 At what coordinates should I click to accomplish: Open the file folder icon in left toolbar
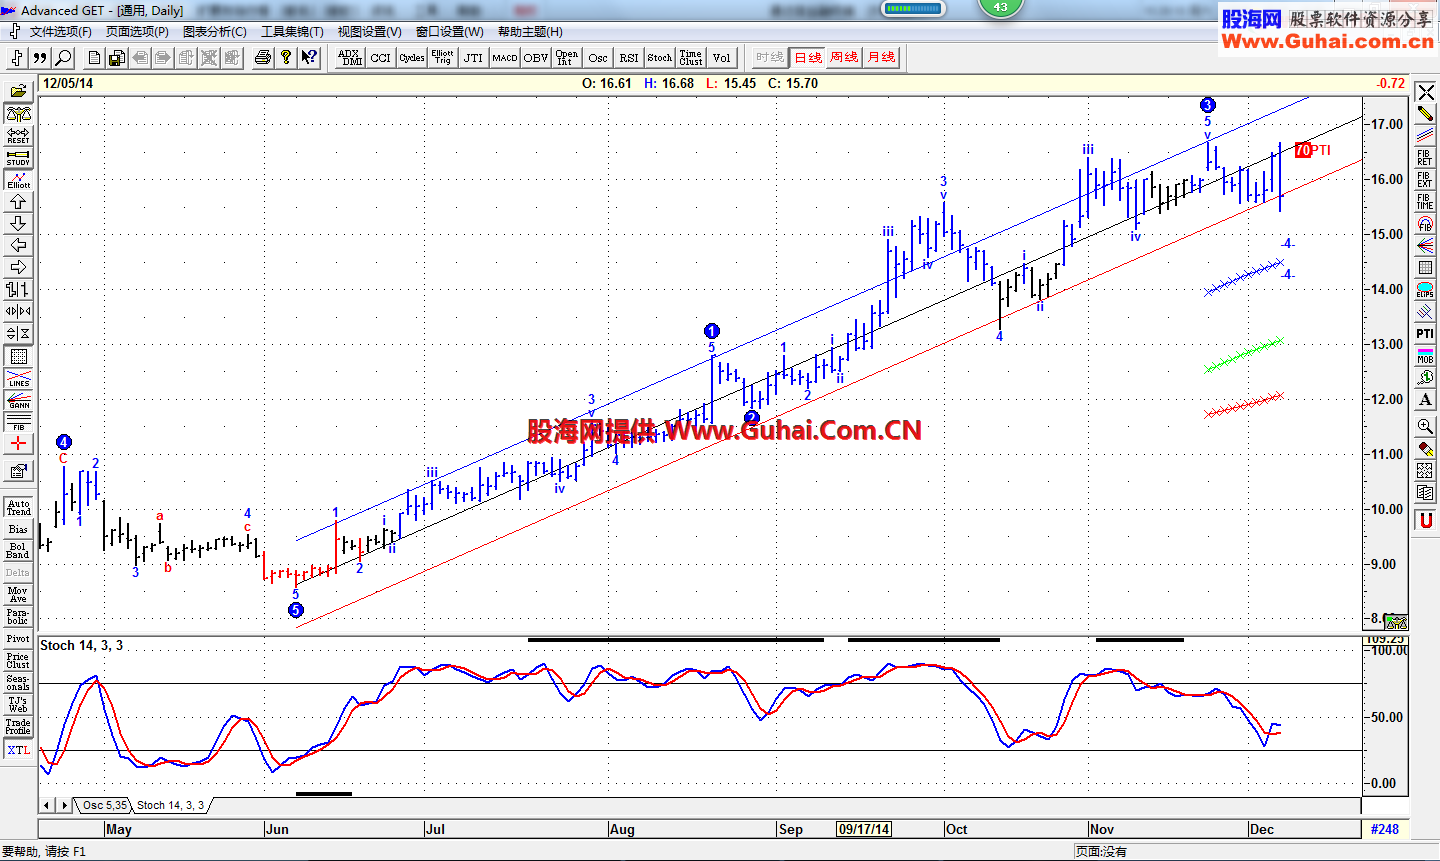pos(18,91)
